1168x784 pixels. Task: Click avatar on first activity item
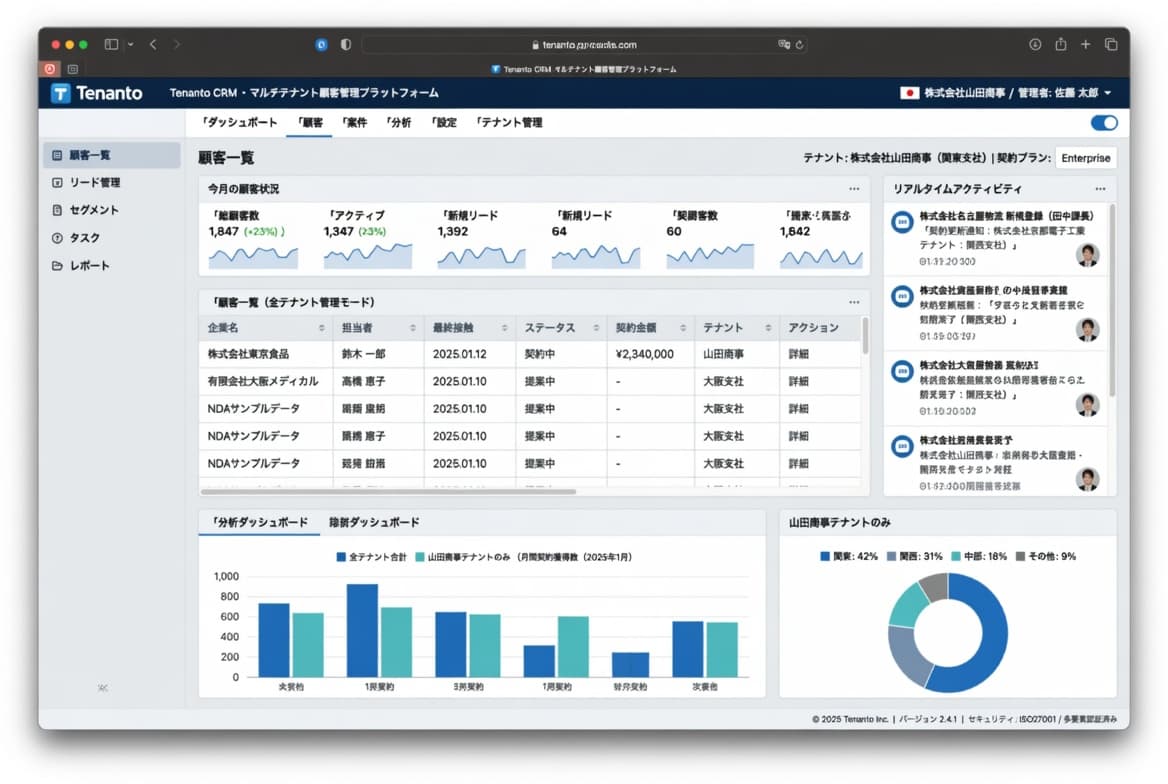[x=1088, y=255]
